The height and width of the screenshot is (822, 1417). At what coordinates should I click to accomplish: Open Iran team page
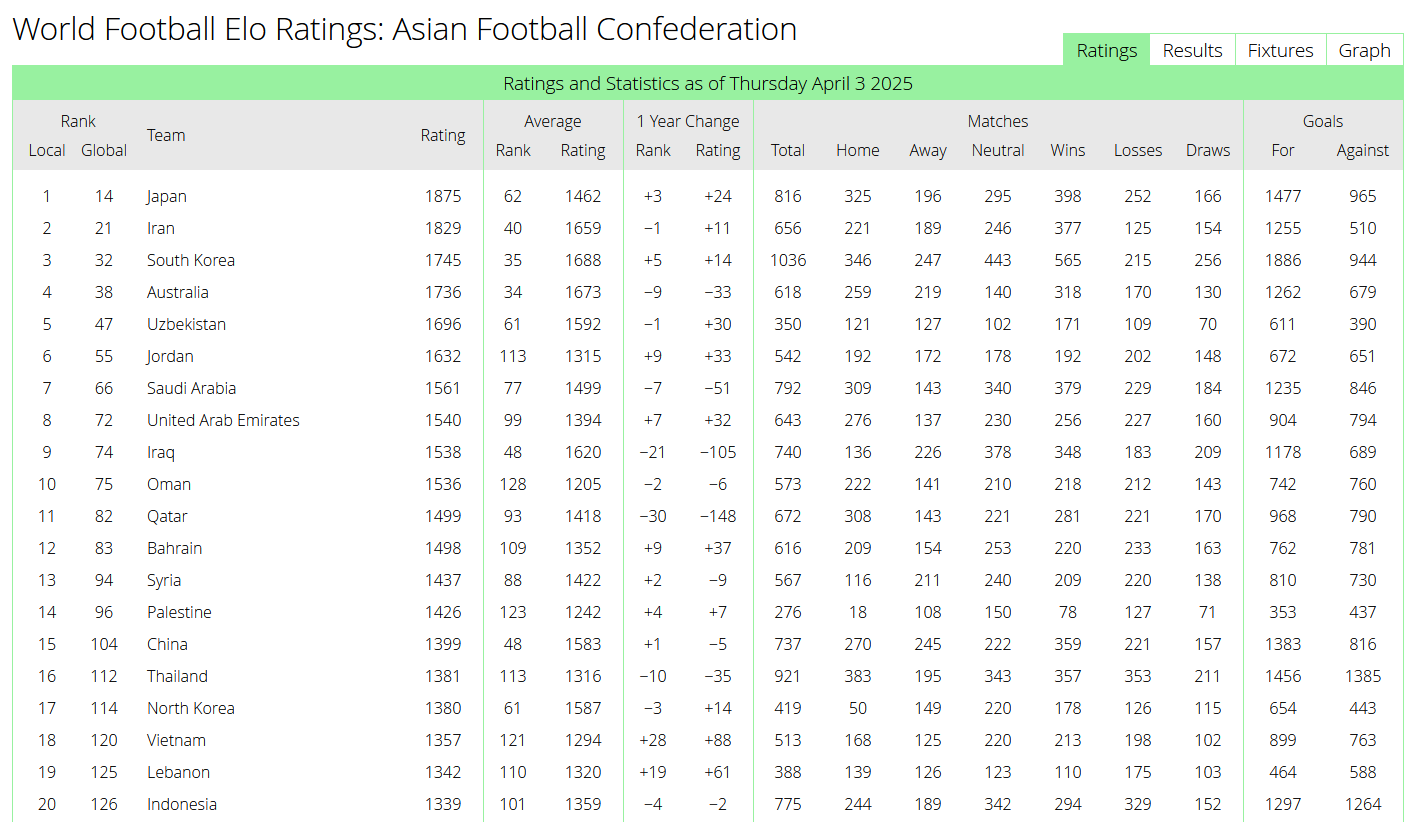coord(160,228)
